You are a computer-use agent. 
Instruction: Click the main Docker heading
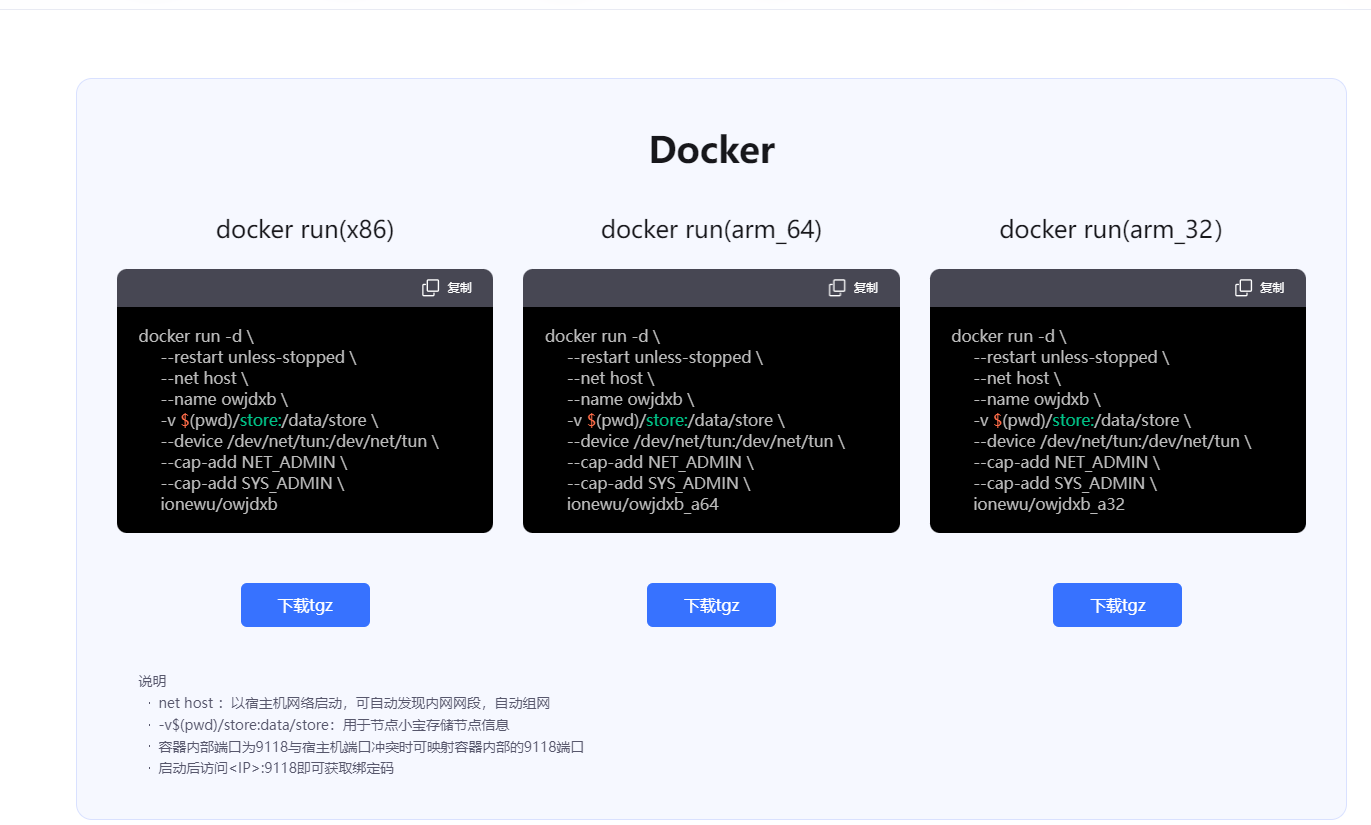click(x=711, y=150)
